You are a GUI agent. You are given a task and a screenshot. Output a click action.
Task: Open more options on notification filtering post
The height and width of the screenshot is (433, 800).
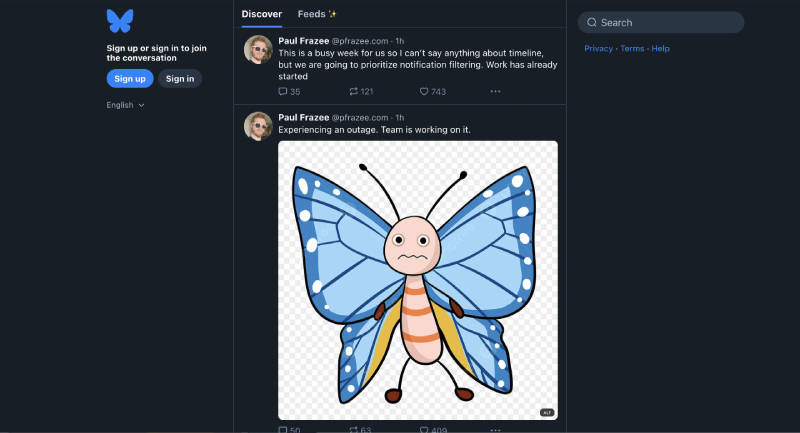click(495, 92)
